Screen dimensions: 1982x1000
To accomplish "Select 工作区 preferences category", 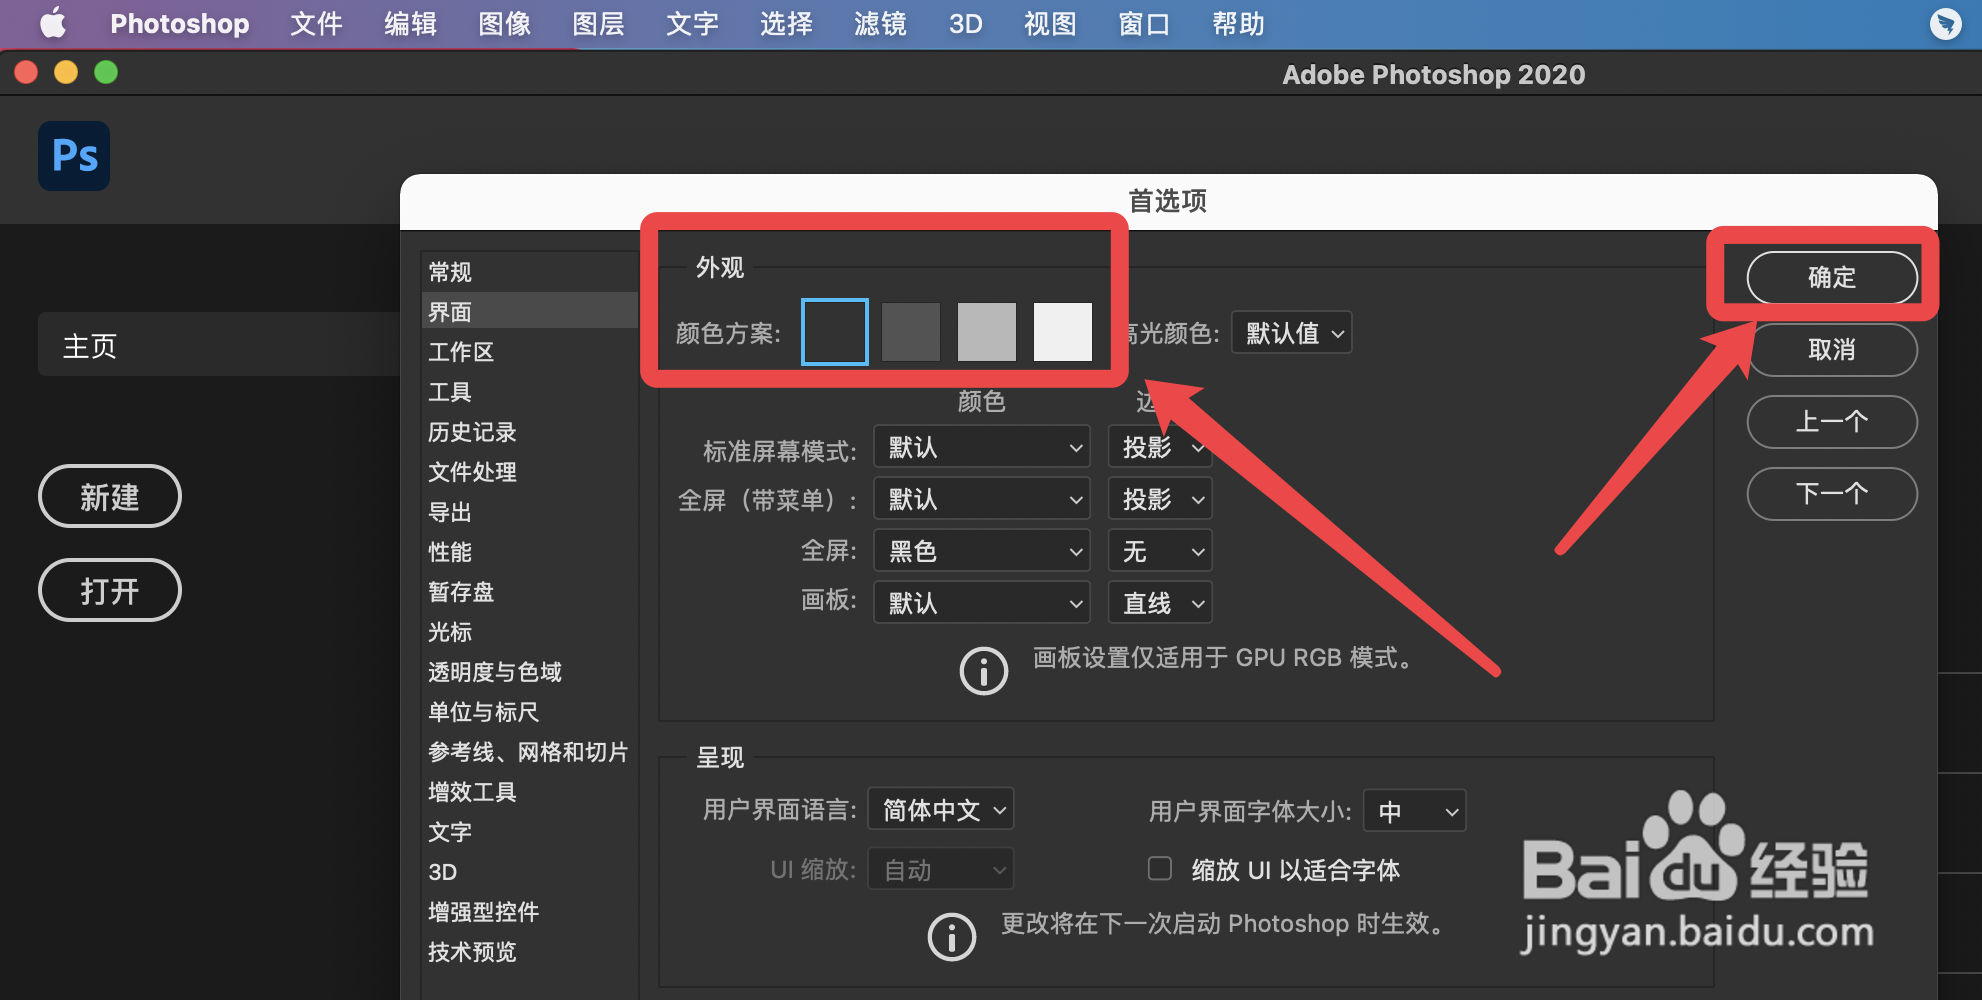I will [x=530, y=351].
